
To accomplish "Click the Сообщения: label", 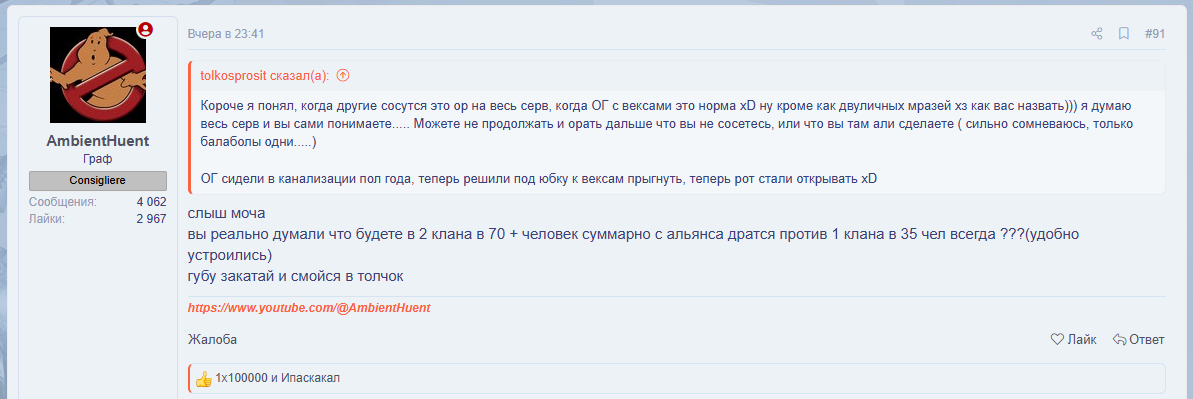I will [x=63, y=202].
